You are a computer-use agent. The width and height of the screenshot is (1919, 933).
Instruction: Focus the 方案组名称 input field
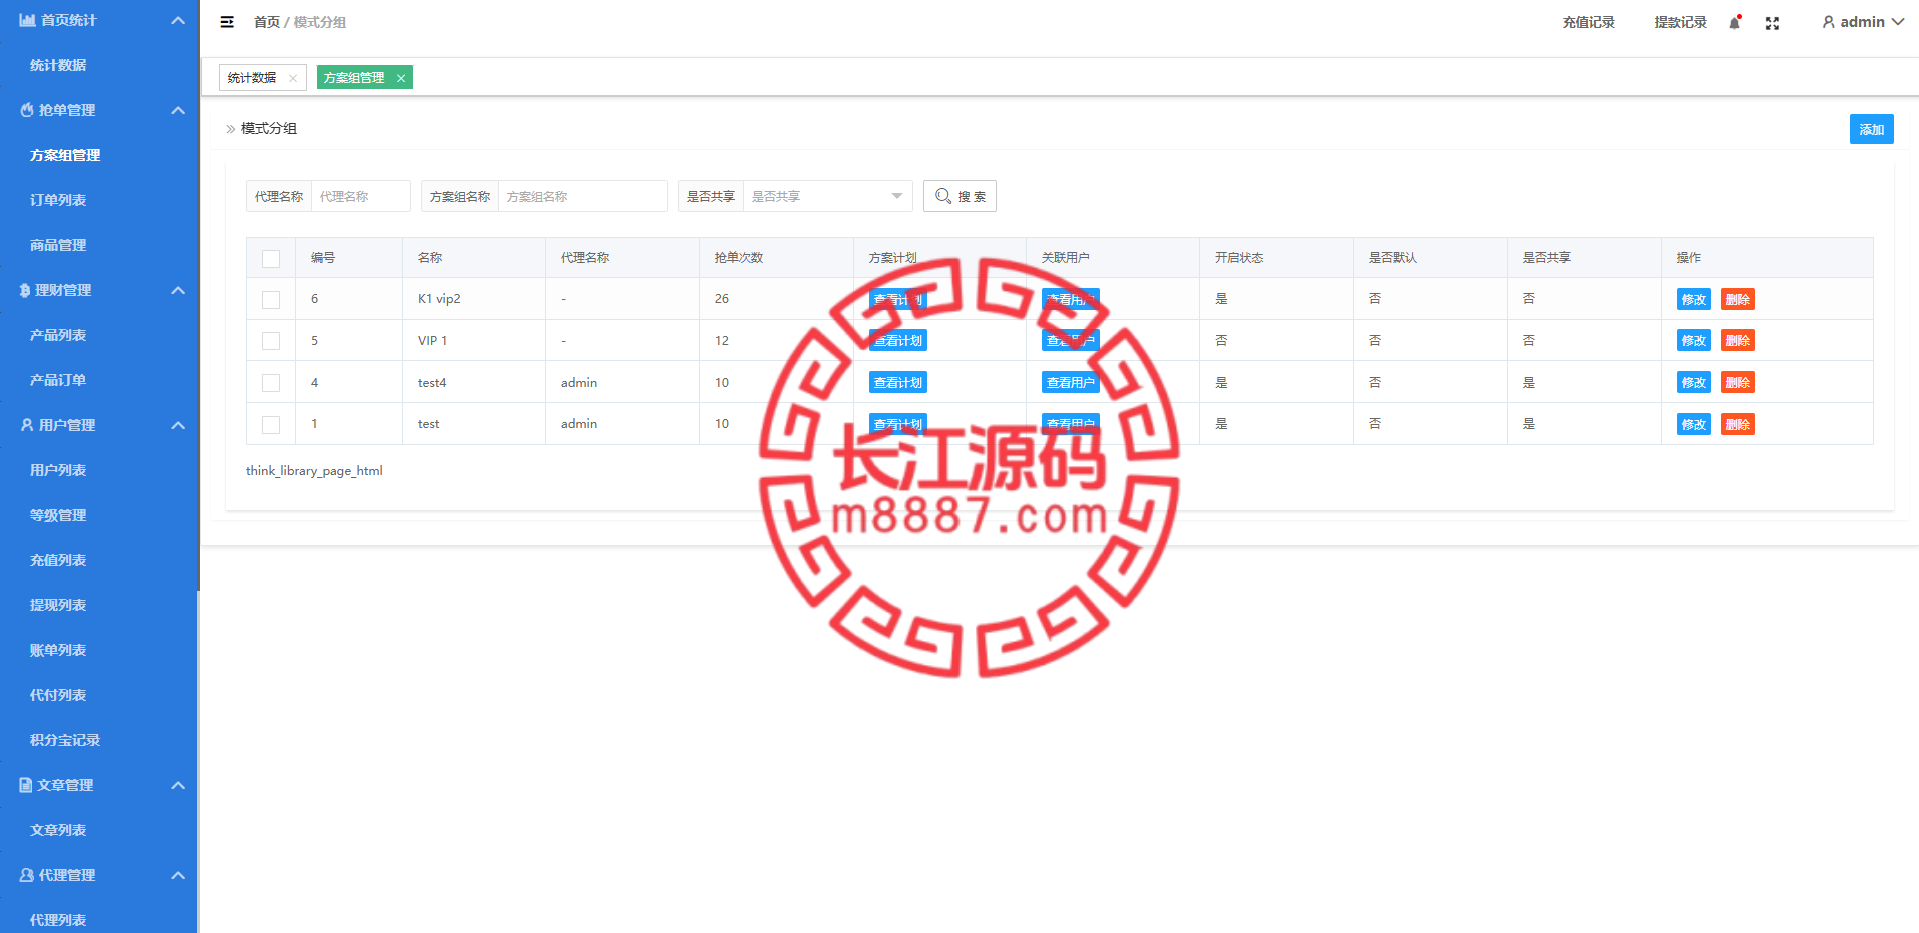pos(582,196)
